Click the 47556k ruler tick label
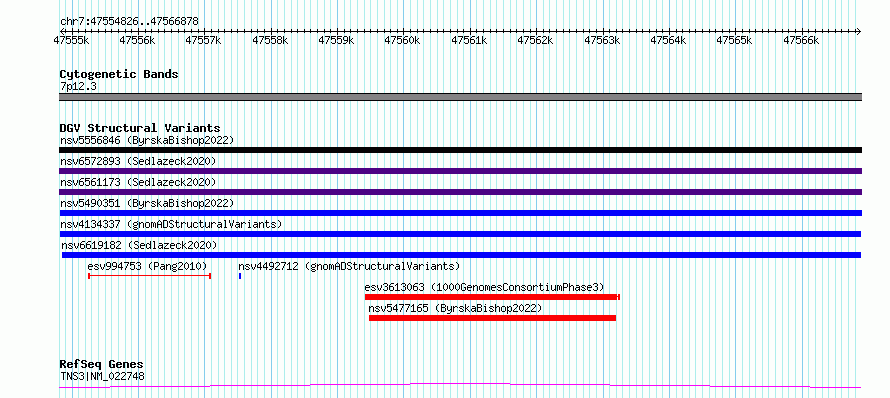This screenshot has height=398, width=890. point(138,40)
